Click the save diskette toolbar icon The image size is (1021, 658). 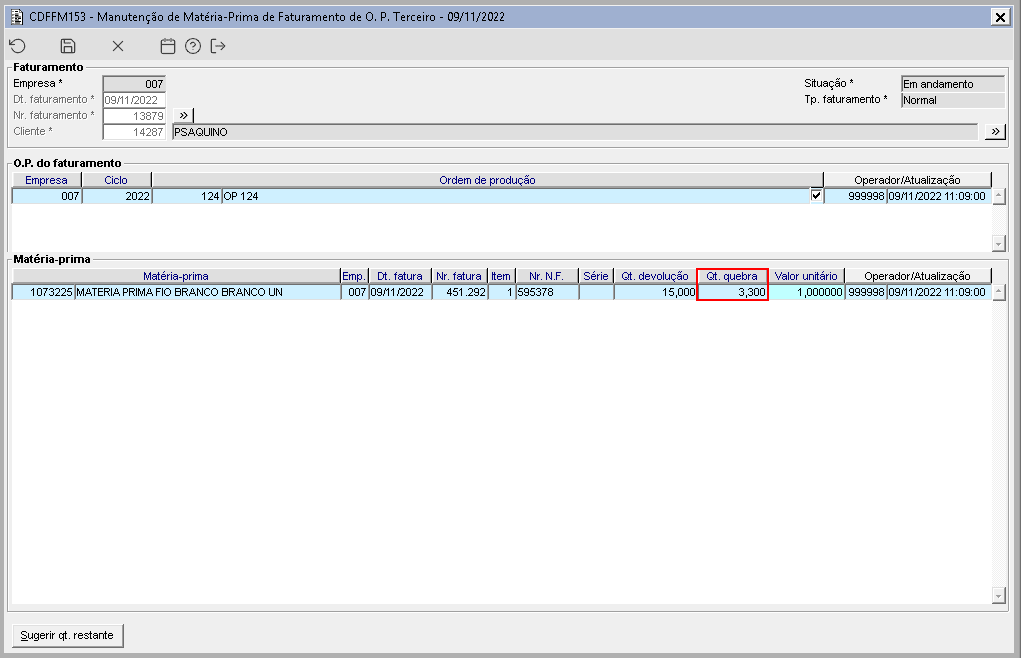68,46
